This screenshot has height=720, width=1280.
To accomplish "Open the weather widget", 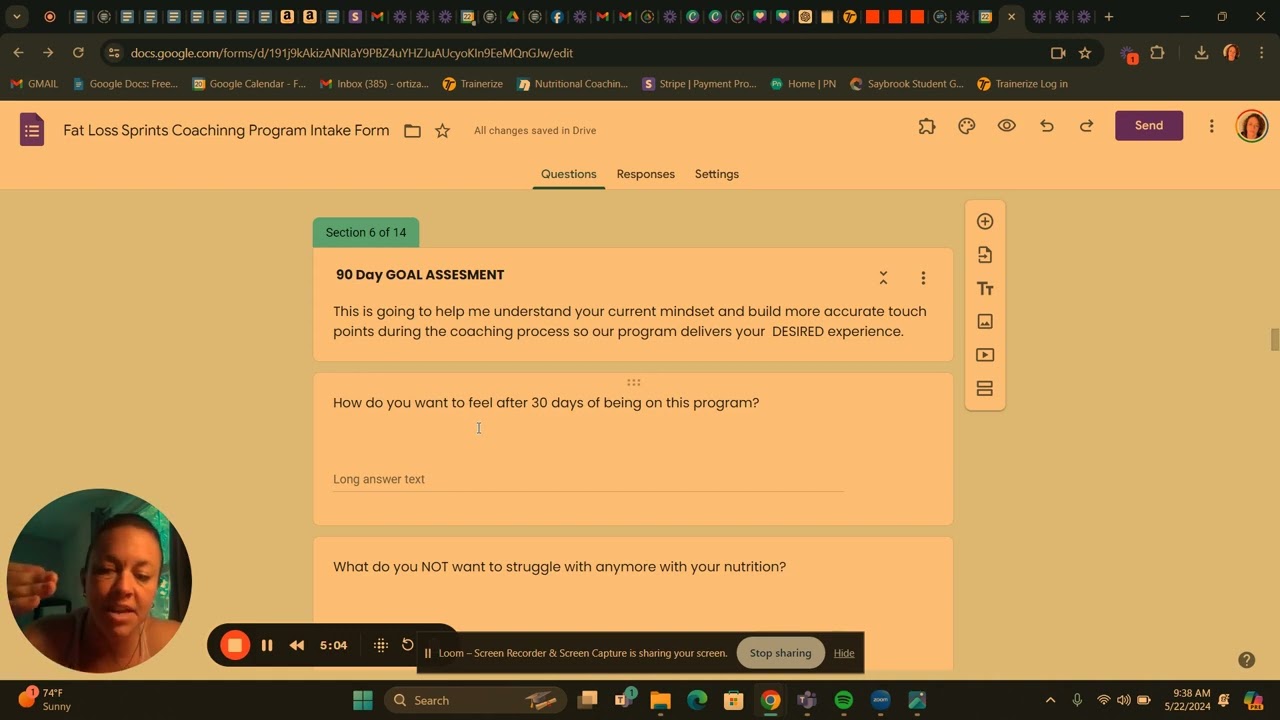I will point(45,699).
